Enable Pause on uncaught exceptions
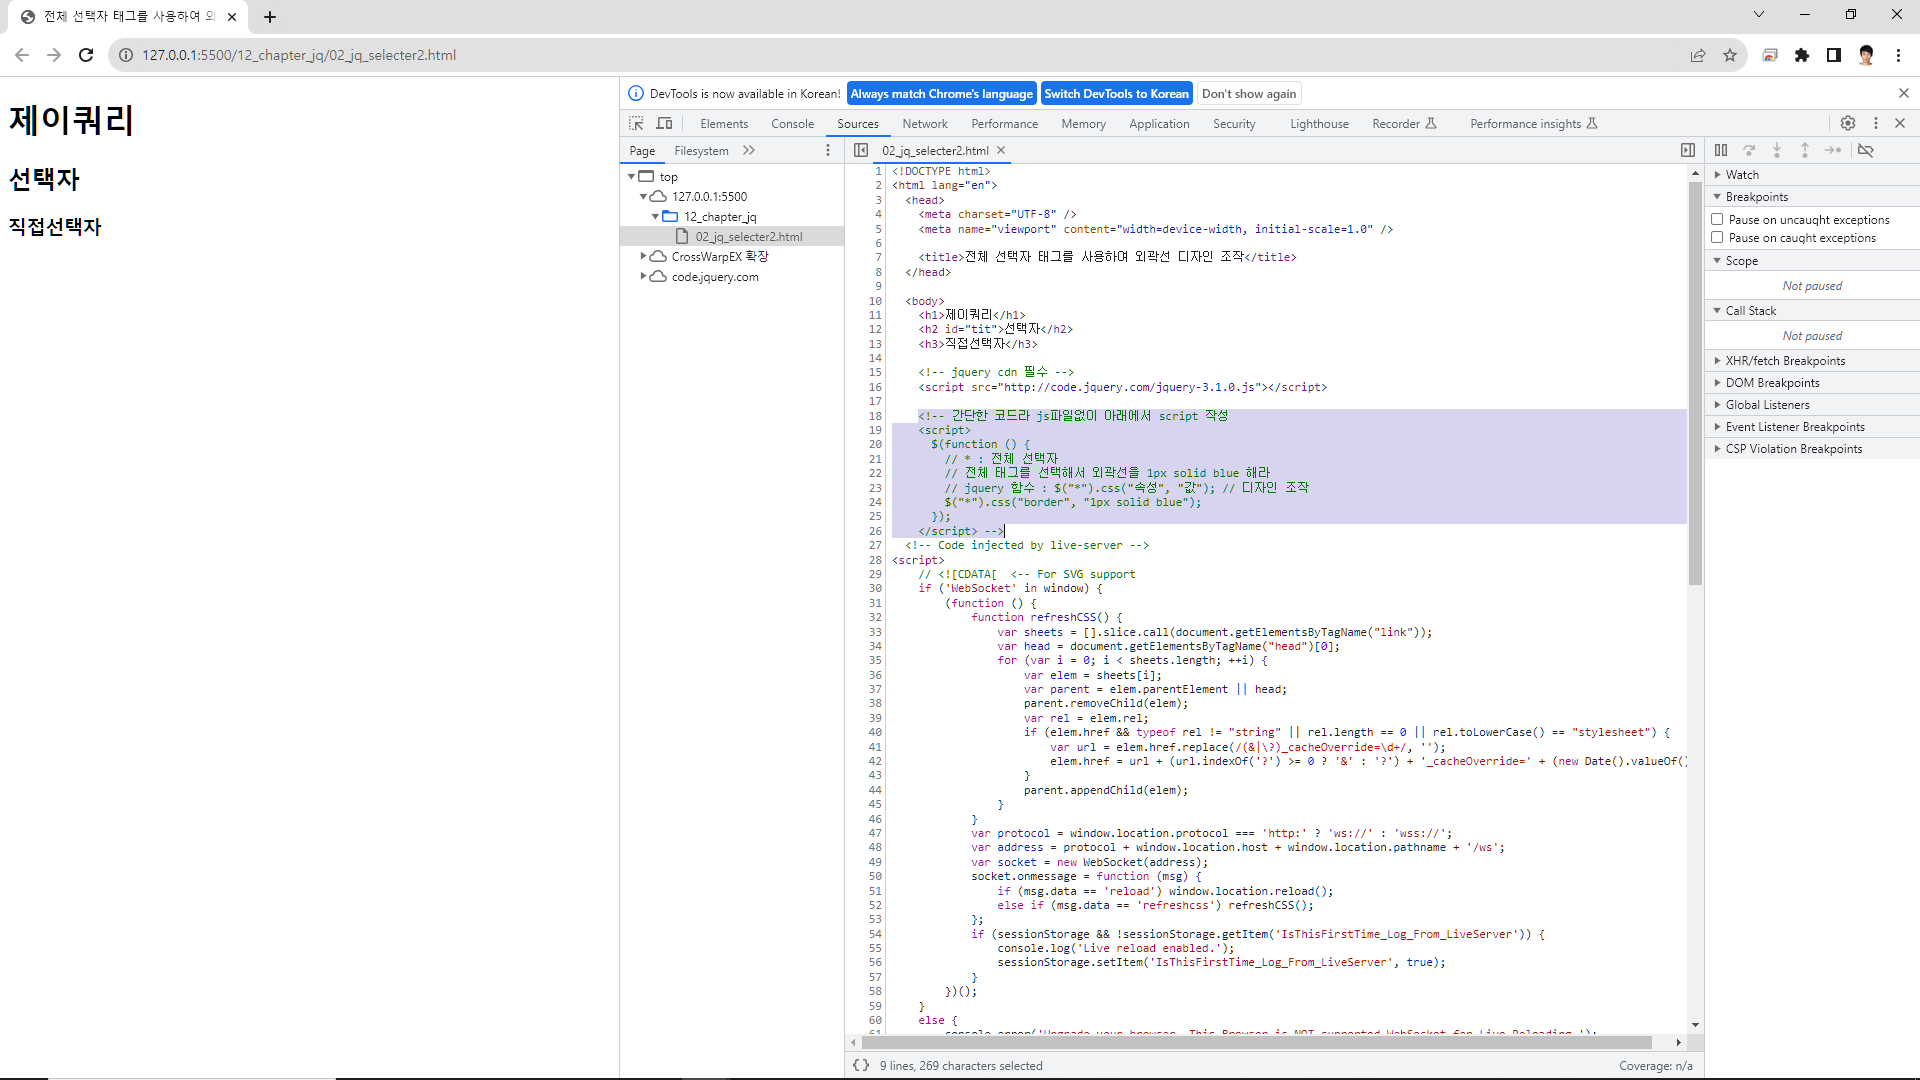 tap(1717, 219)
